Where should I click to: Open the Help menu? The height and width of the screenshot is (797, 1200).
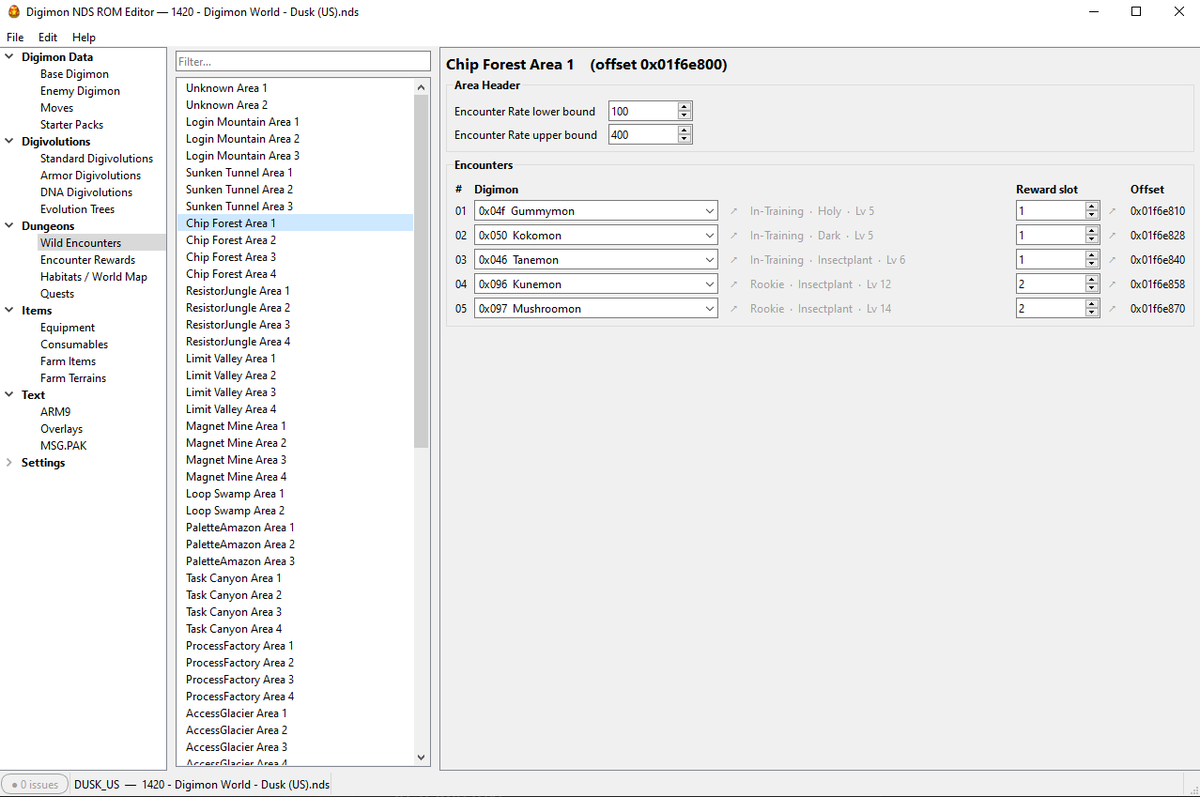pos(84,37)
